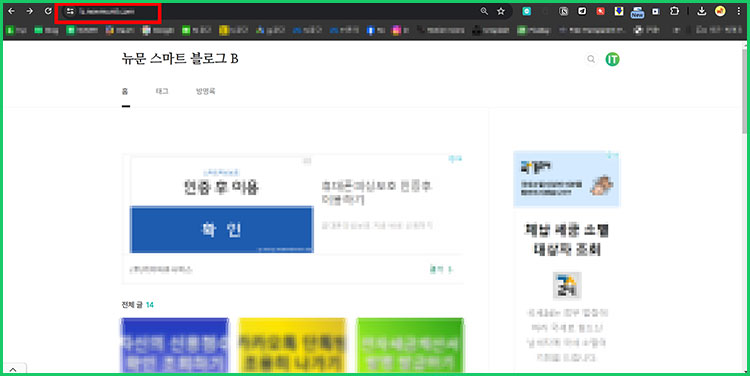Open site information icon in address bar

point(70,11)
